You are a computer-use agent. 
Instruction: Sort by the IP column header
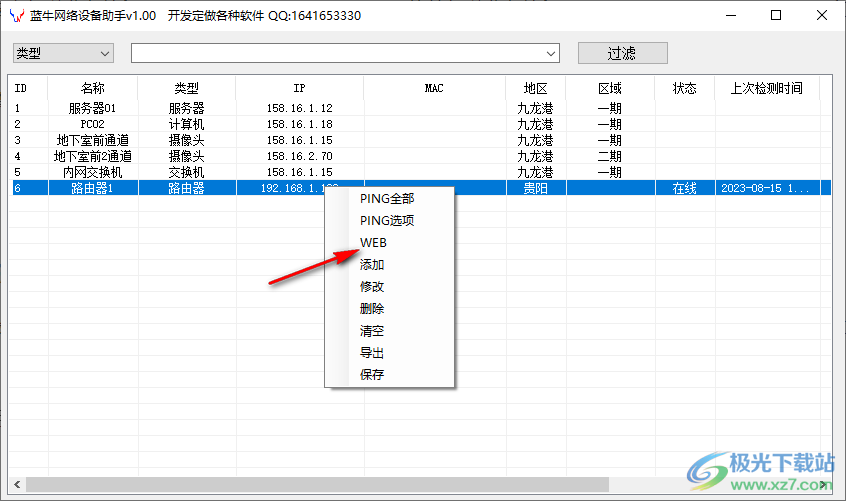[299, 88]
